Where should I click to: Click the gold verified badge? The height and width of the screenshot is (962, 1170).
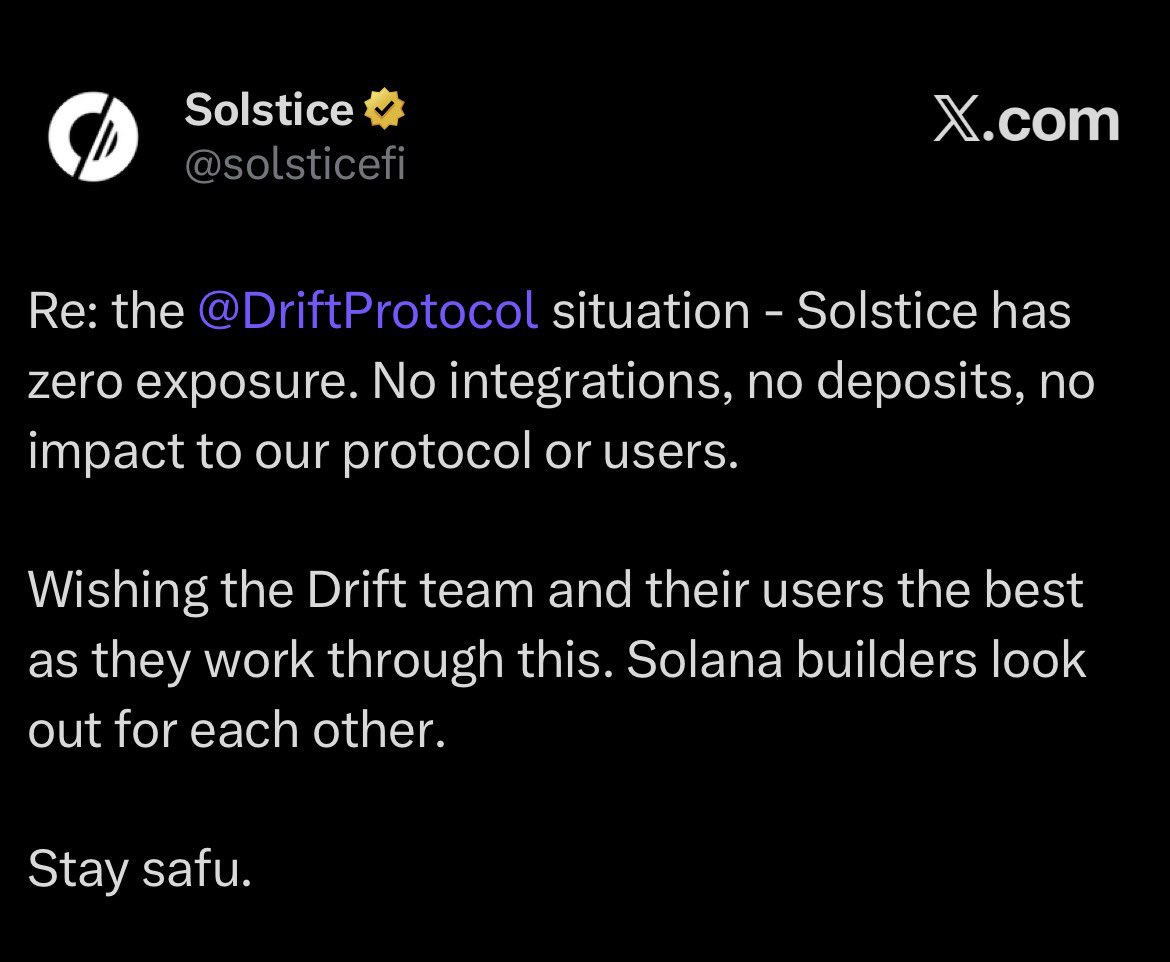[383, 109]
